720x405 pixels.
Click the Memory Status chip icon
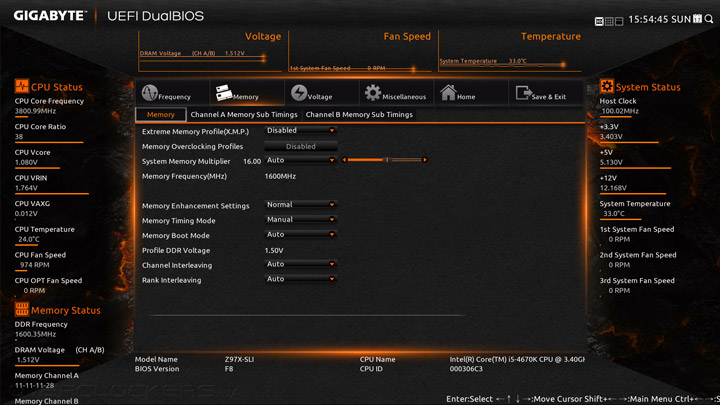pyautogui.click(x=22, y=309)
